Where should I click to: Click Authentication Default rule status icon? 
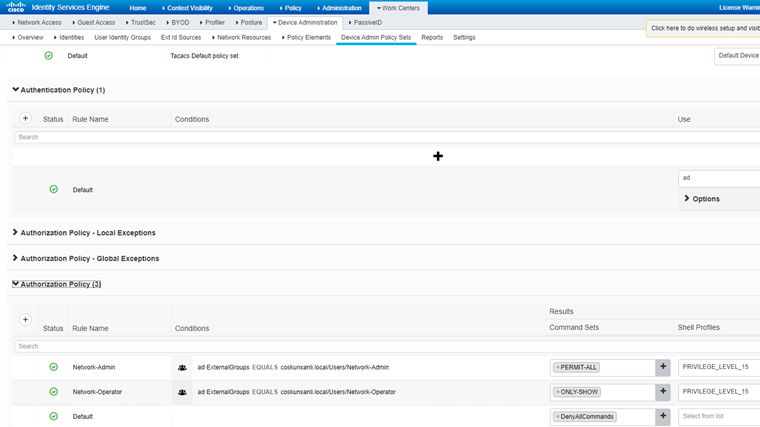(x=54, y=190)
